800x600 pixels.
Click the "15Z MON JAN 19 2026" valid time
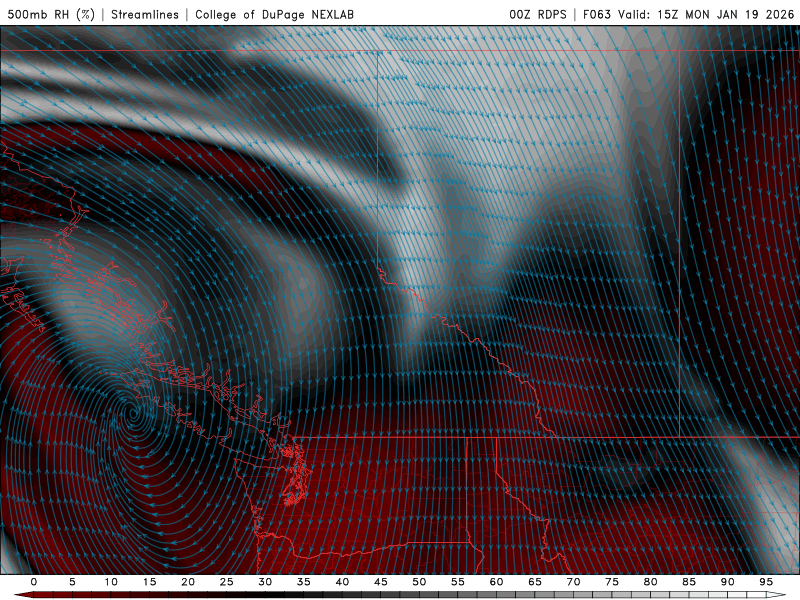click(x=726, y=14)
